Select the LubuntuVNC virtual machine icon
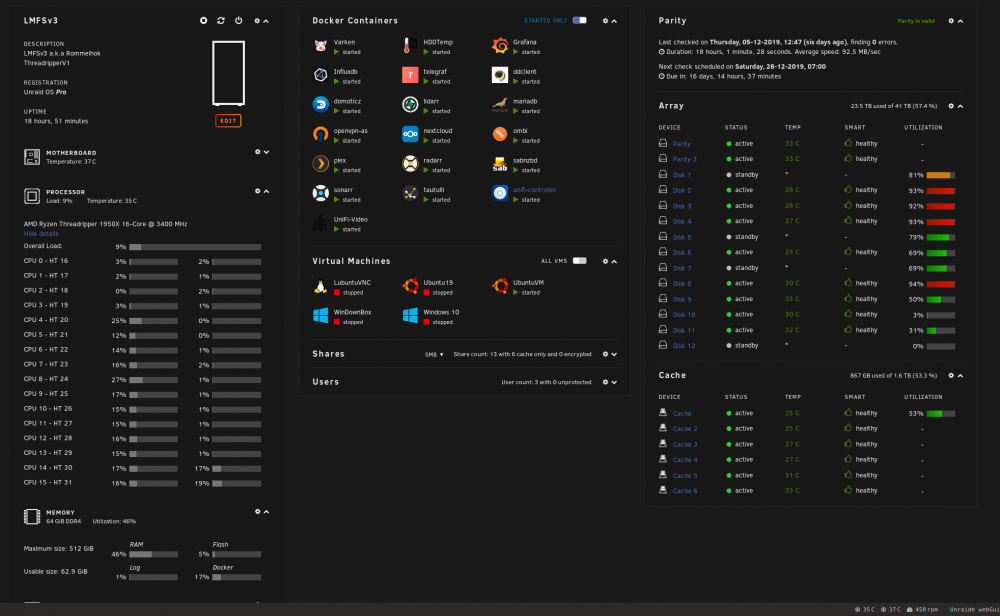This screenshot has width=1000, height=616. pos(321,286)
